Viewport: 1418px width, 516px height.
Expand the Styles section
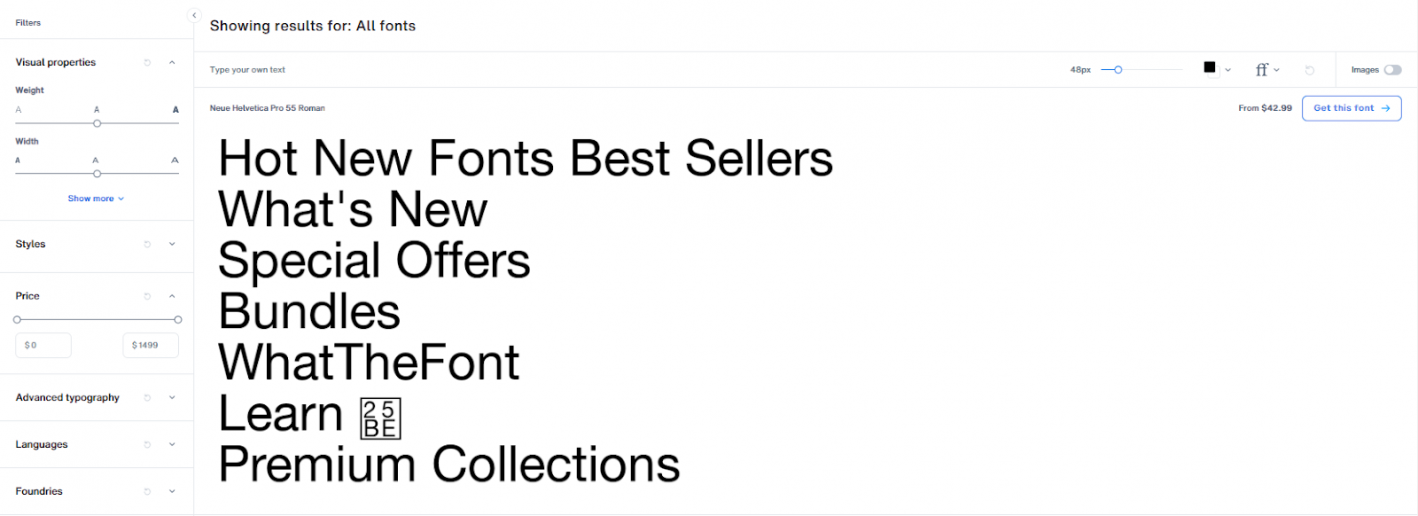coord(172,244)
